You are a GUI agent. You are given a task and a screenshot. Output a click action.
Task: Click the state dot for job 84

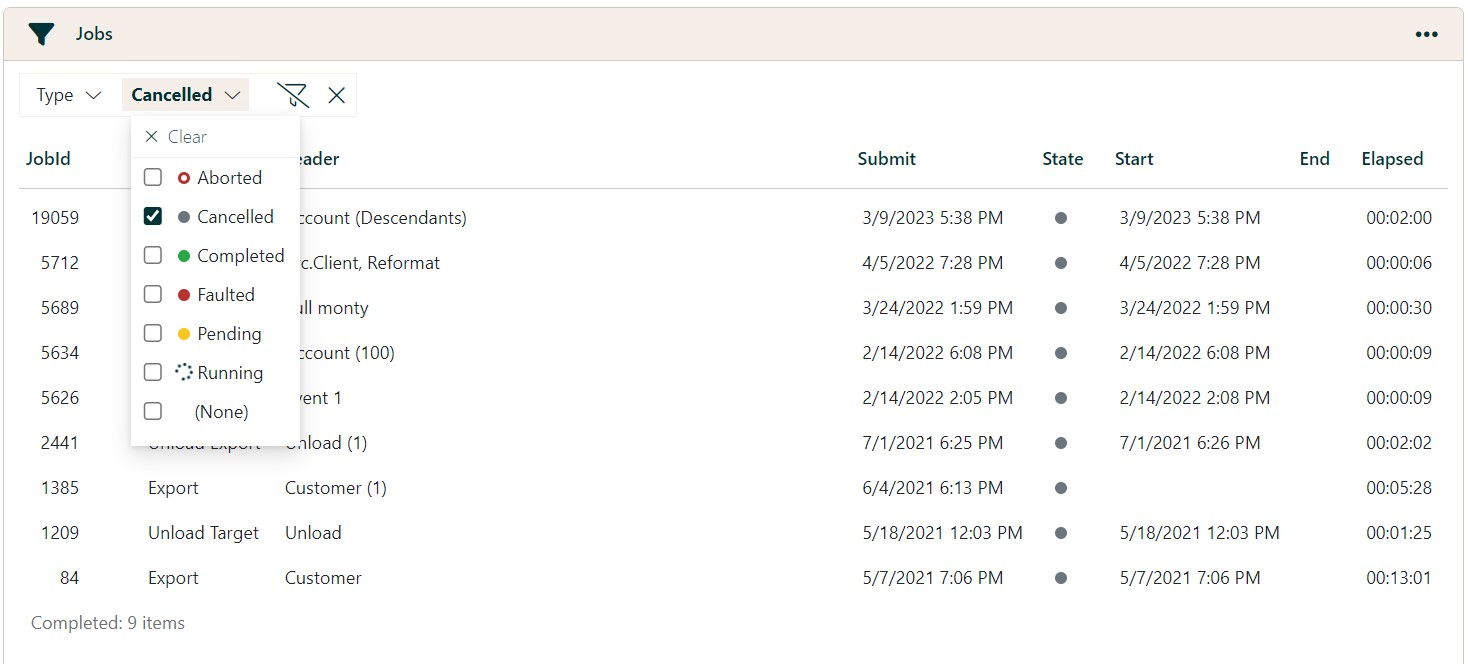tap(1061, 578)
